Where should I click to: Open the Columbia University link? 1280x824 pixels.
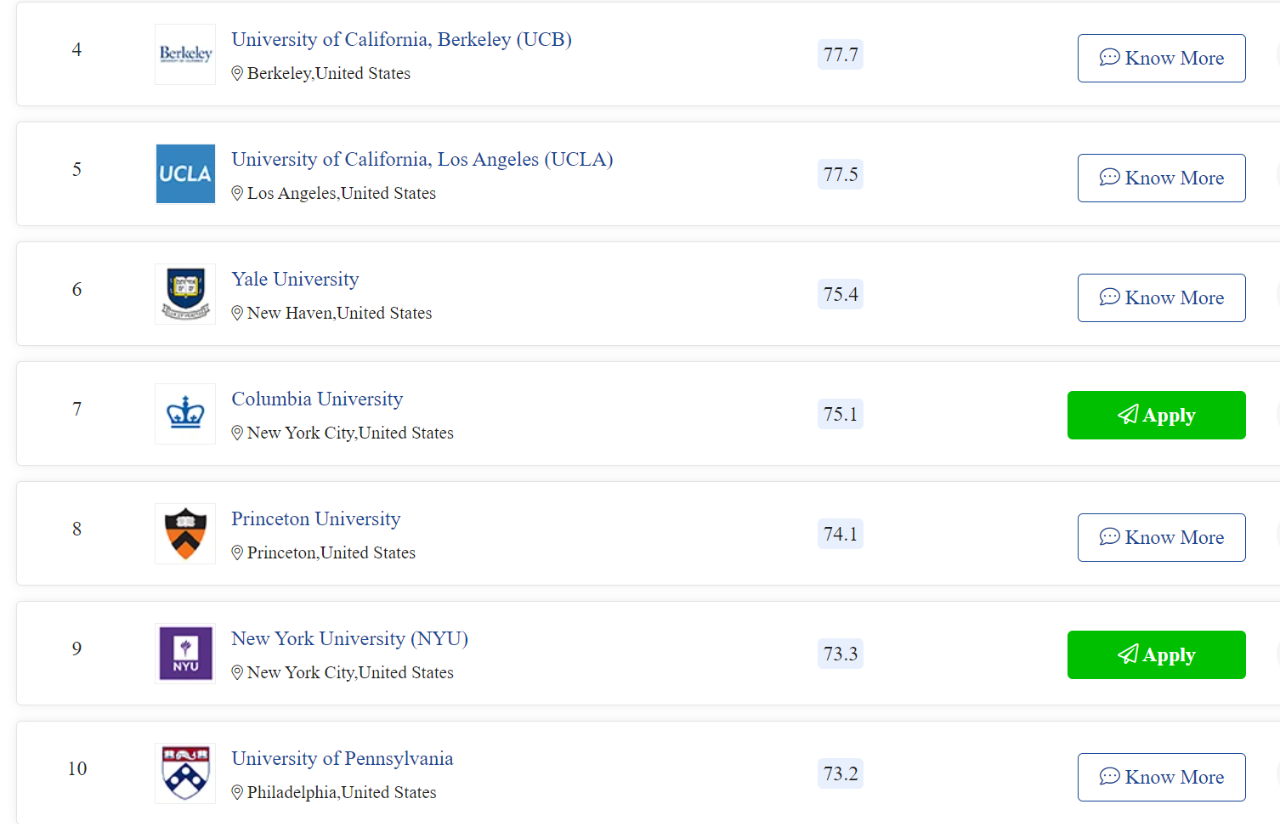[317, 399]
